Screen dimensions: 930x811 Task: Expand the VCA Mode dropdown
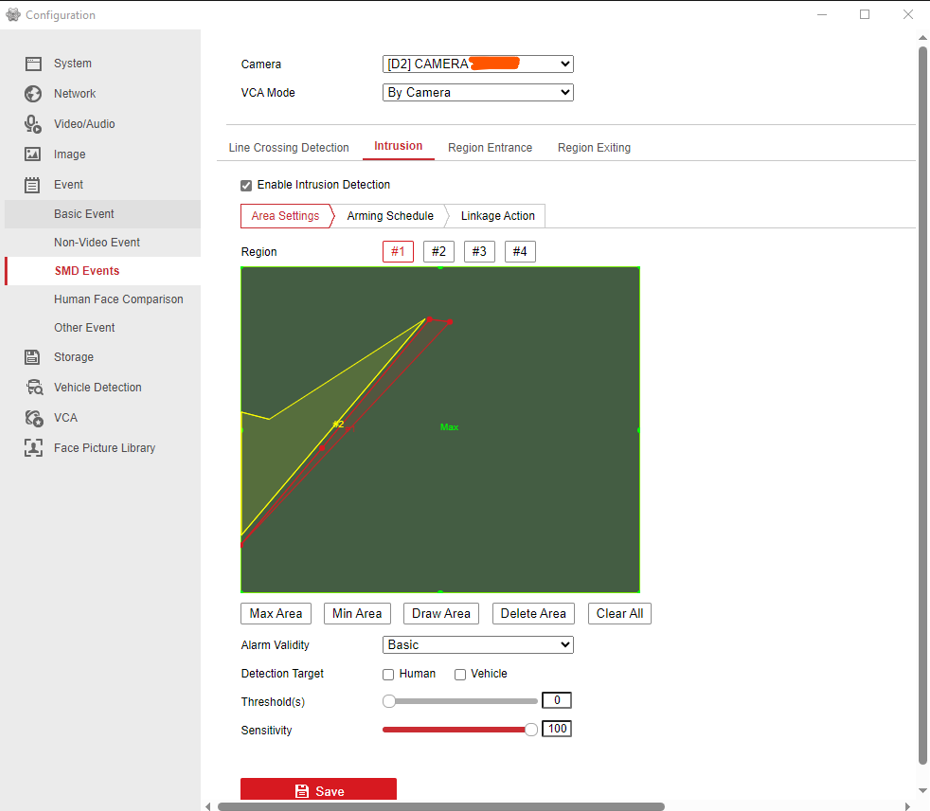coord(478,93)
